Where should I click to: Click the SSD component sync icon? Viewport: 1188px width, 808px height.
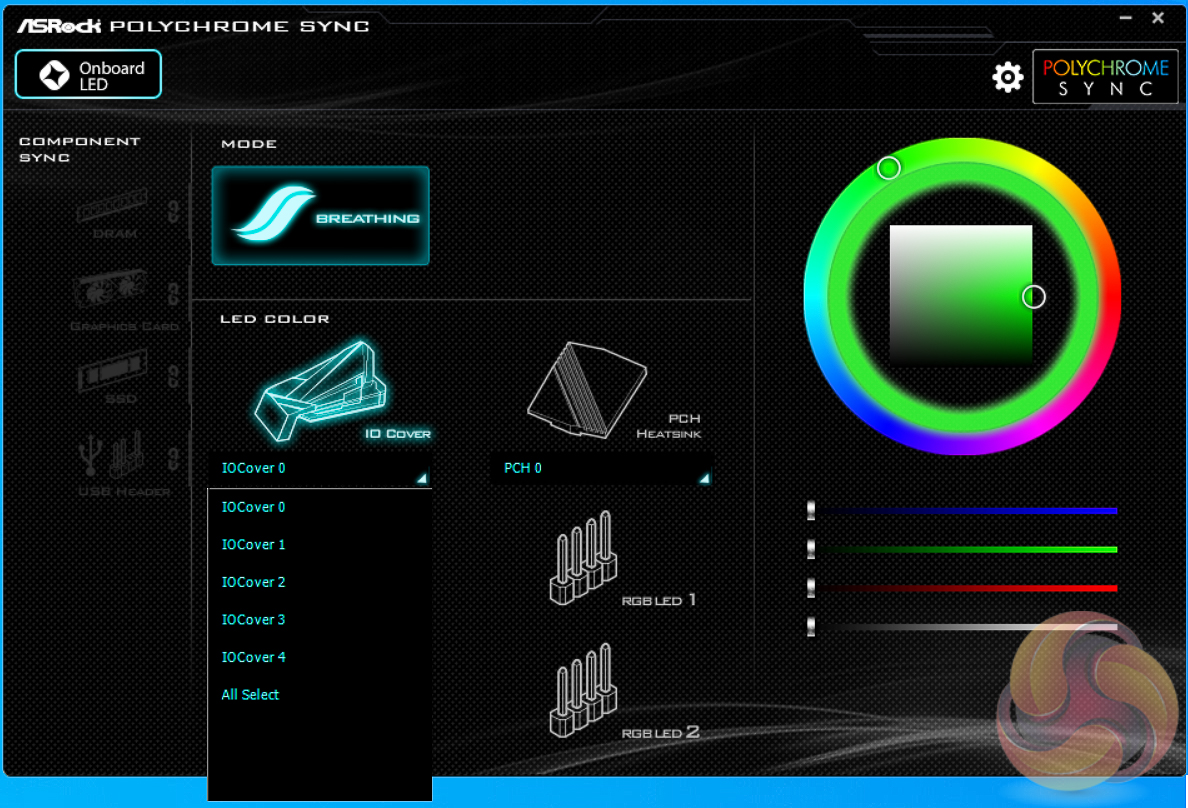pos(113,371)
